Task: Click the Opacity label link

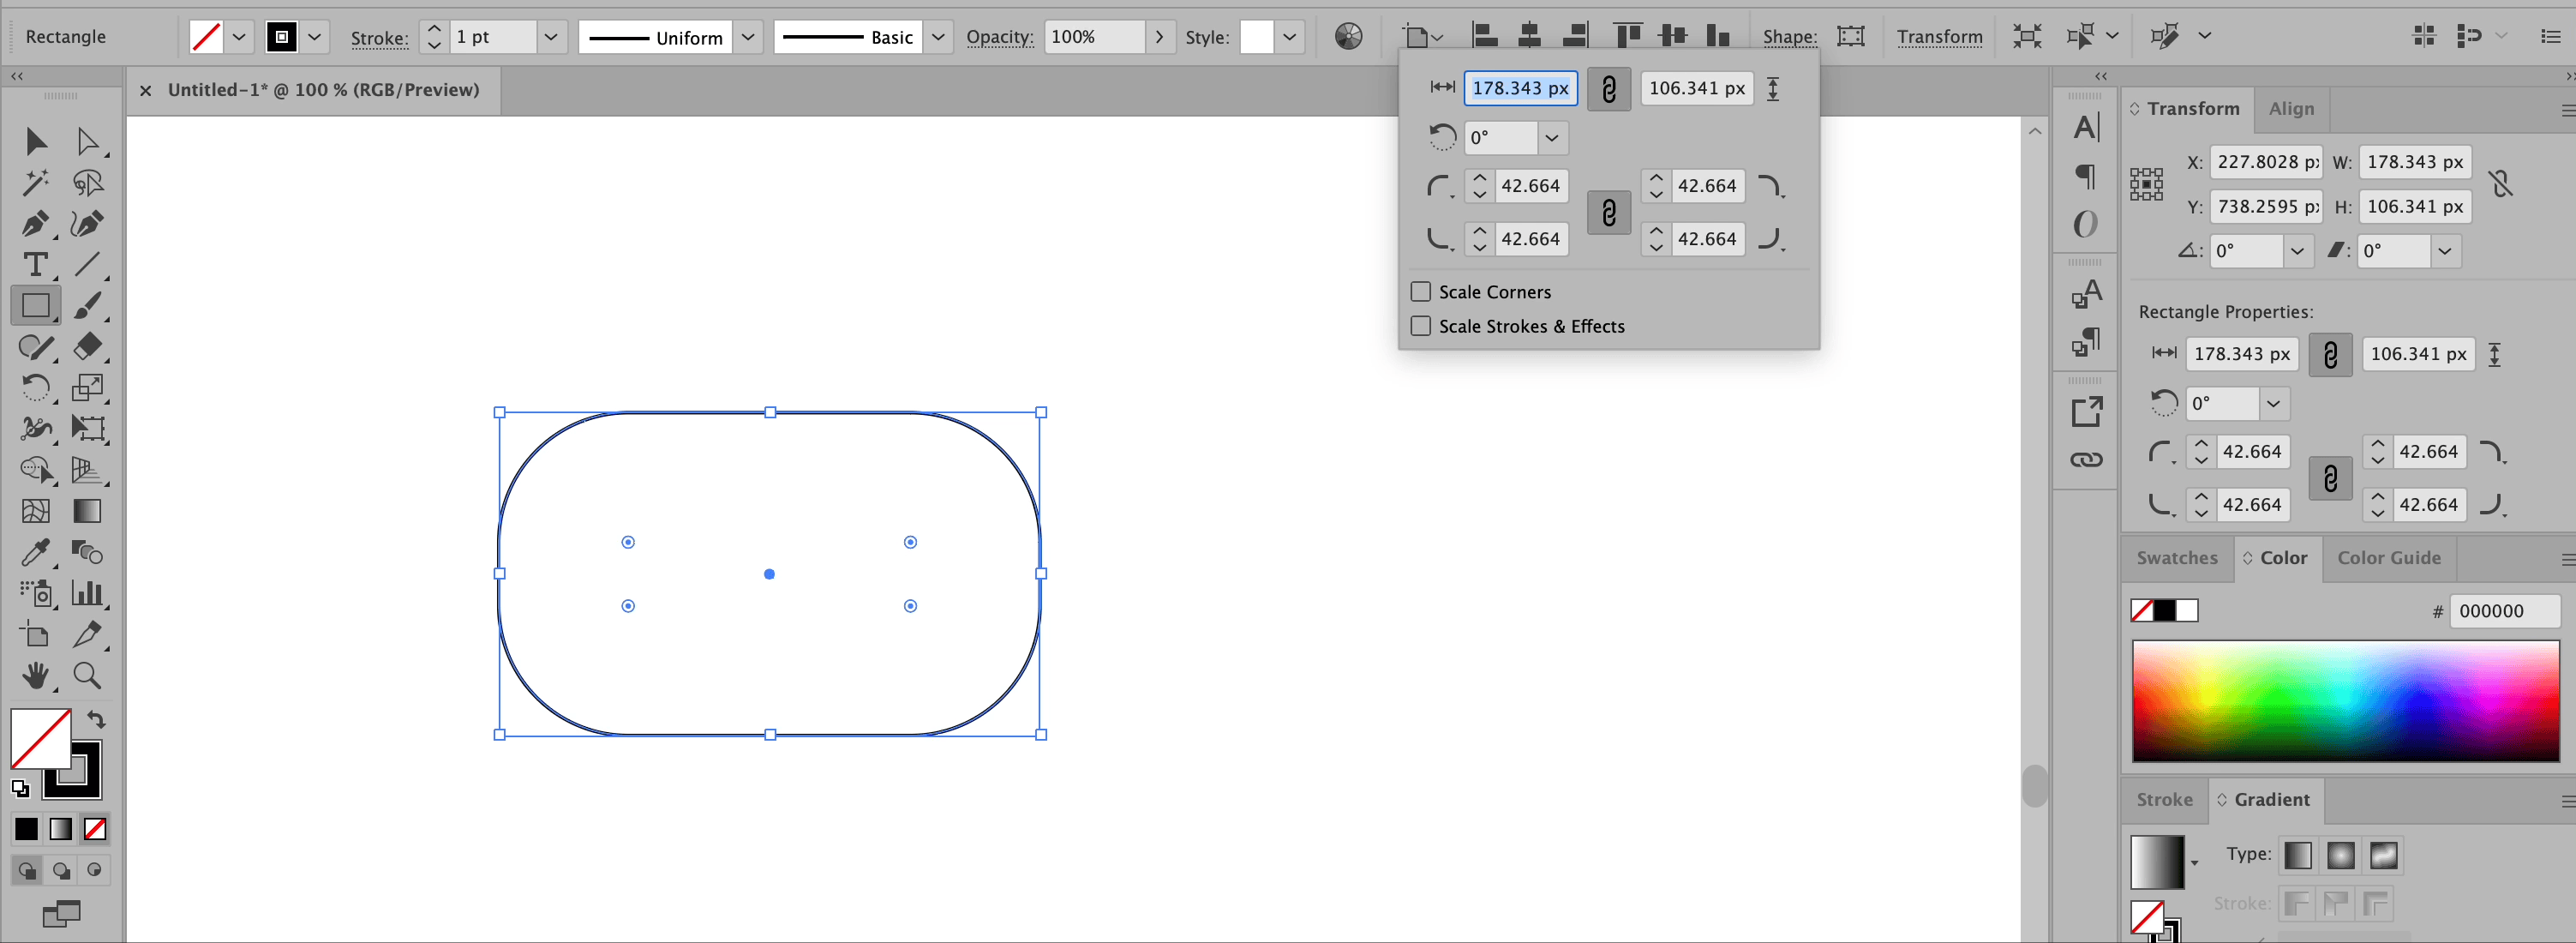Action: (999, 37)
